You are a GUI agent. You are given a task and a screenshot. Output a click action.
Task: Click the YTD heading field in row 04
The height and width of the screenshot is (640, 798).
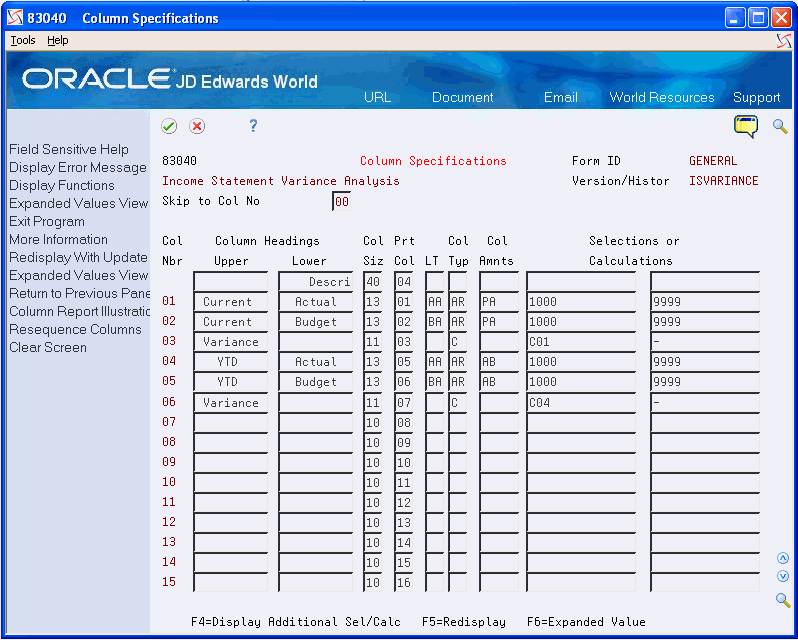231,361
